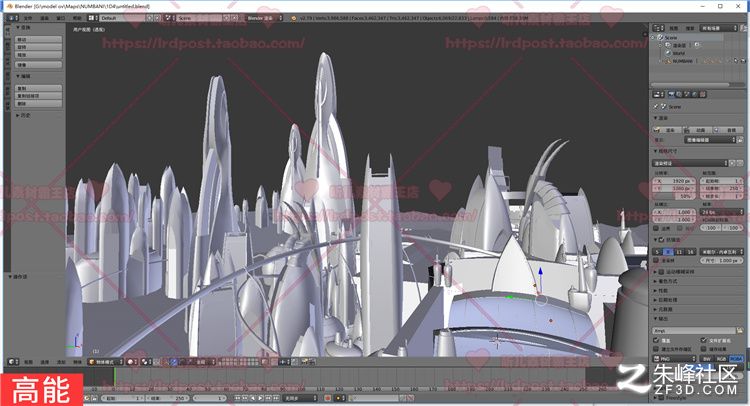Click the Blender logo icon in info header
This screenshot has width=750, height=406.
coord(293,18)
